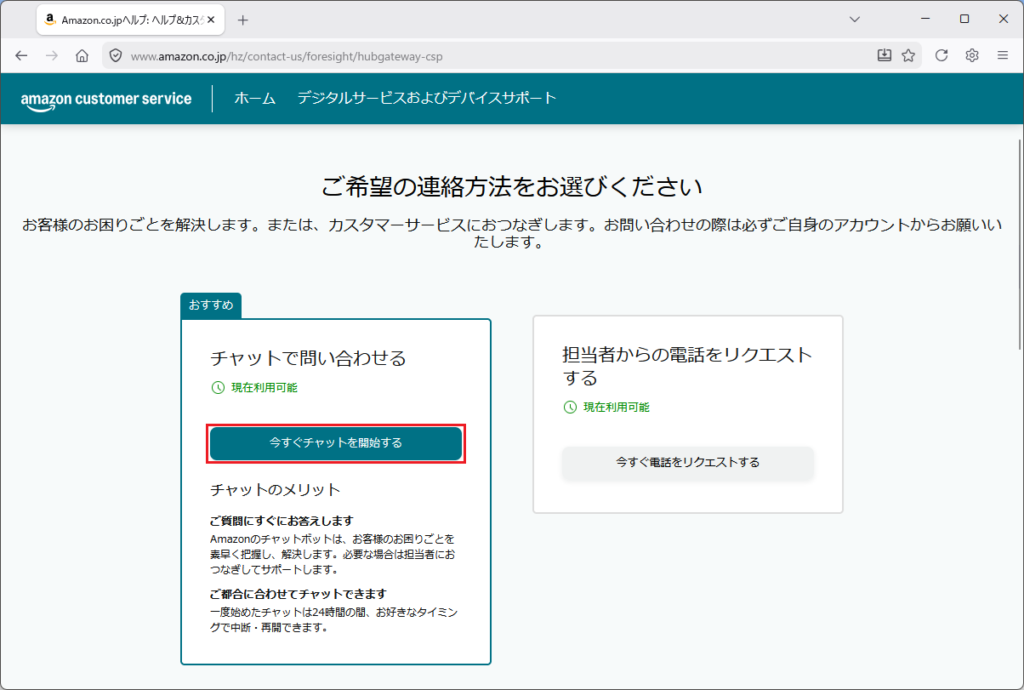Click 現在利用可能 text in chat card
This screenshot has height=690, width=1024.
click(264, 388)
